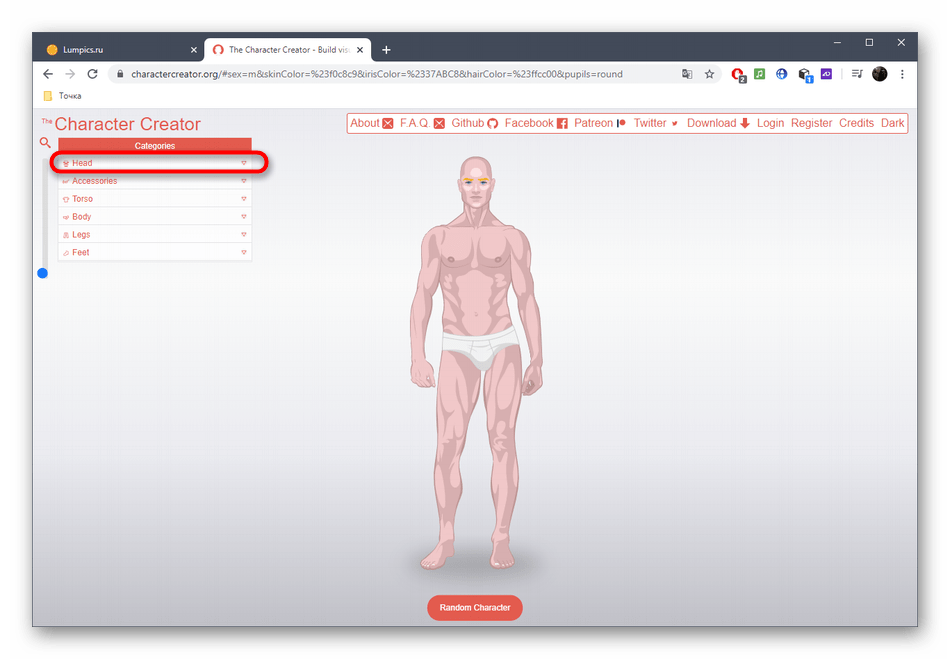Click the Random Character button
950x659 pixels.
[475, 608]
